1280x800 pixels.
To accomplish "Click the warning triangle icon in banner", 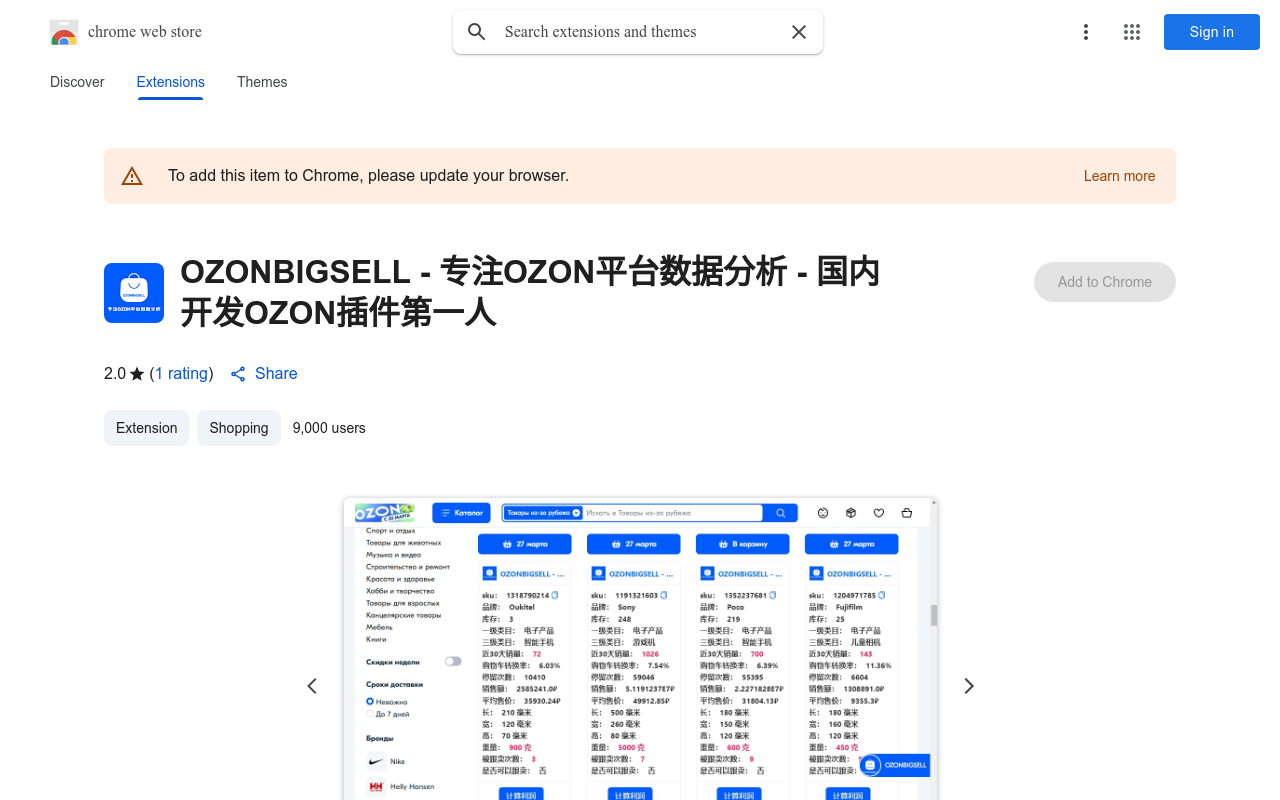I will coord(132,176).
